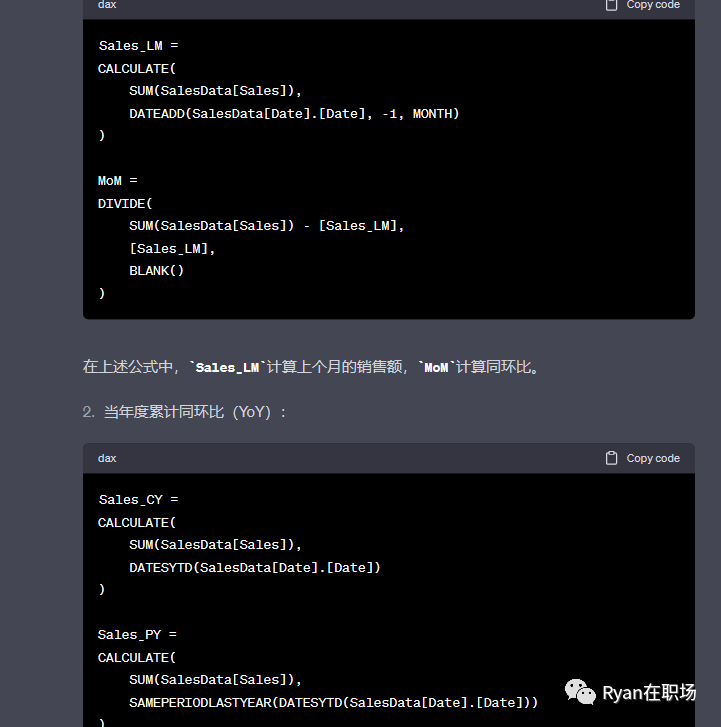Click the "Ryan在职场" watermark text
This screenshot has height=727, width=721.
[x=648, y=693]
